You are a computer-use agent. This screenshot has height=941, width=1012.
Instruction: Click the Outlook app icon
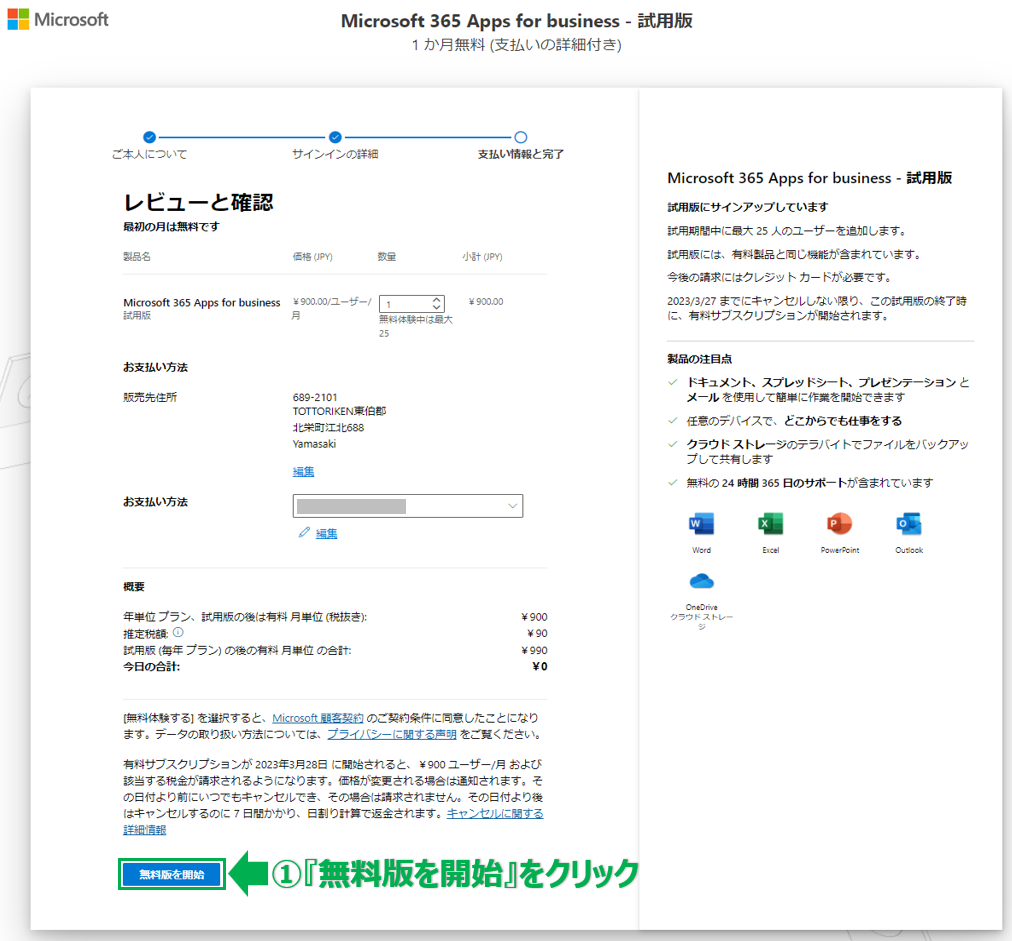[909, 523]
